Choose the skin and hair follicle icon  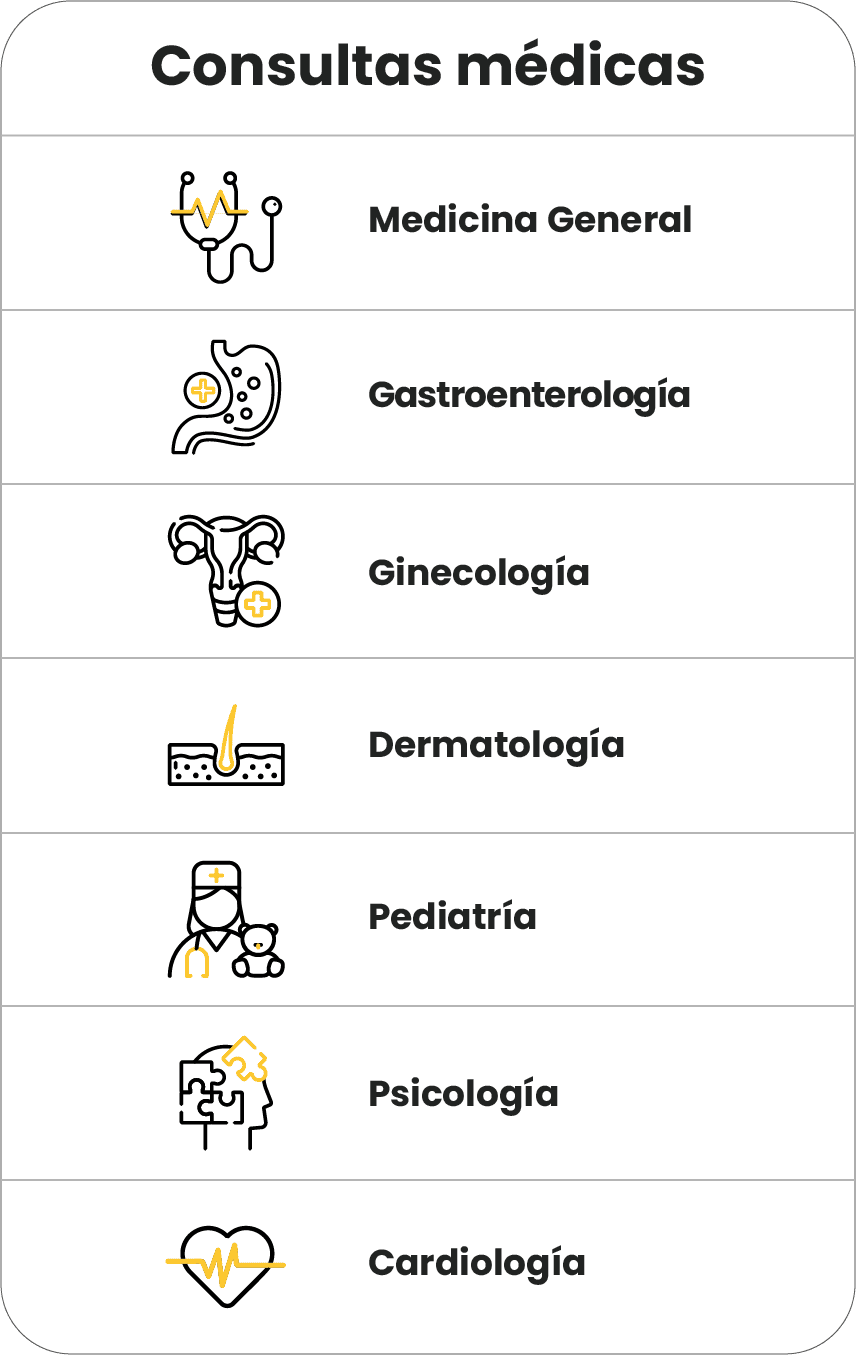(226, 745)
